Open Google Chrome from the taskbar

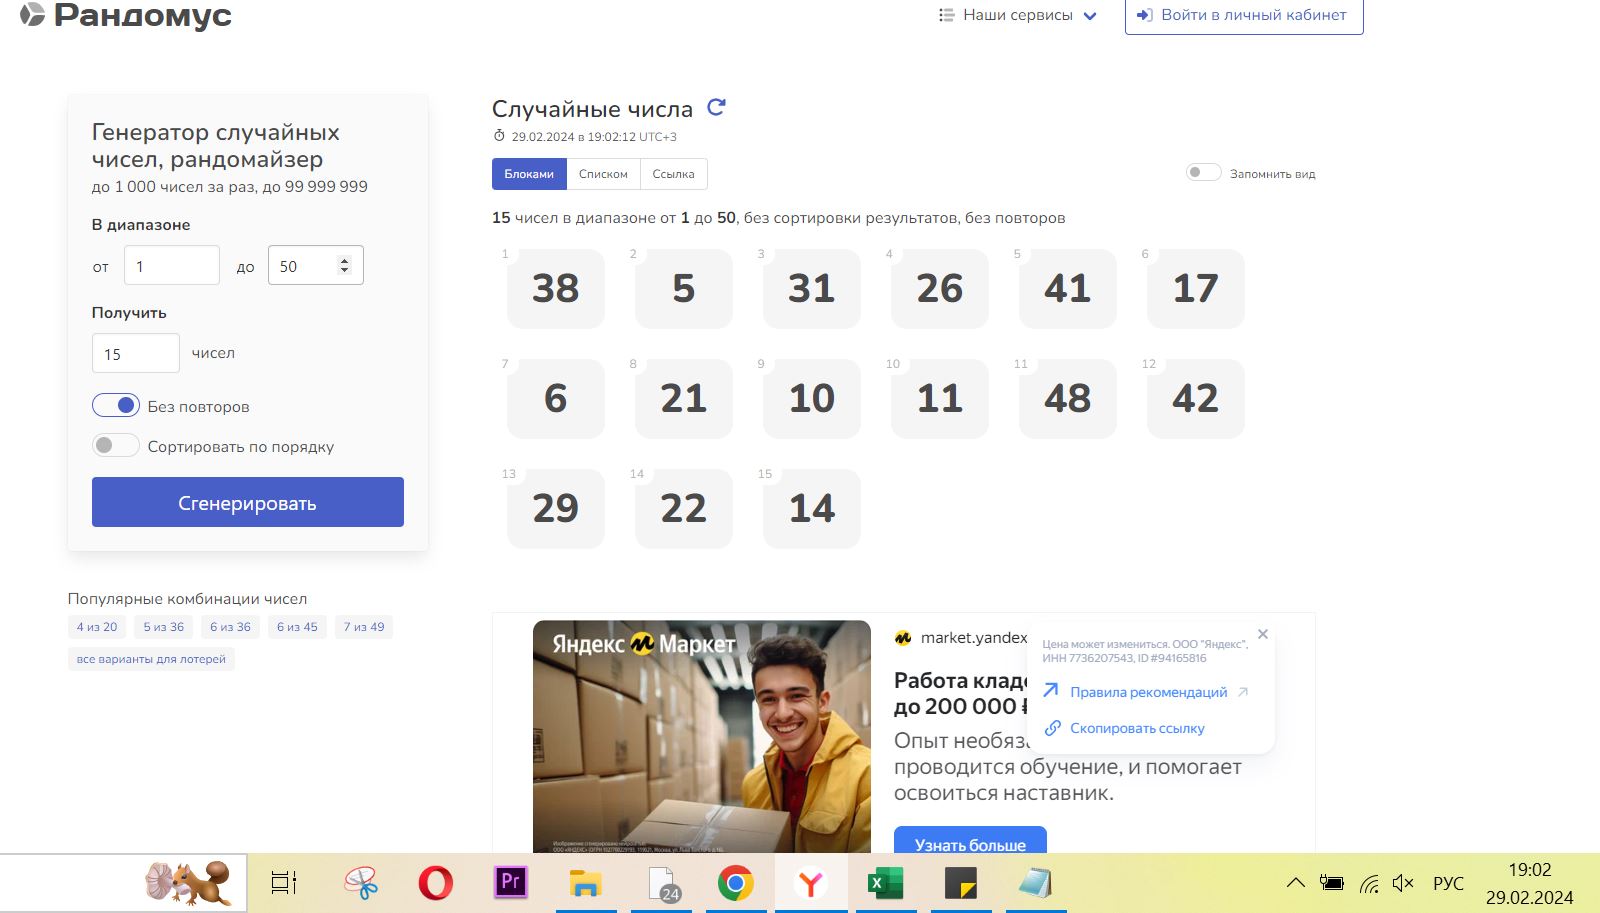click(735, 883)
